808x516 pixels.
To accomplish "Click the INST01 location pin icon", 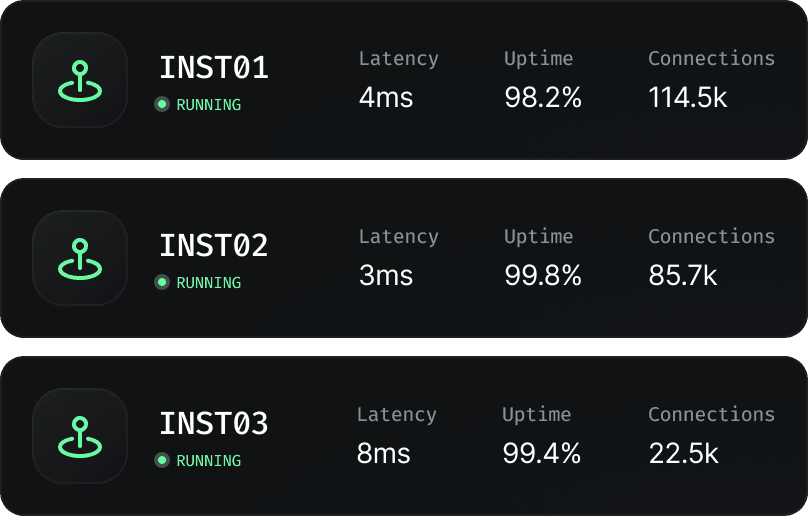I will [x=80, y=81].
